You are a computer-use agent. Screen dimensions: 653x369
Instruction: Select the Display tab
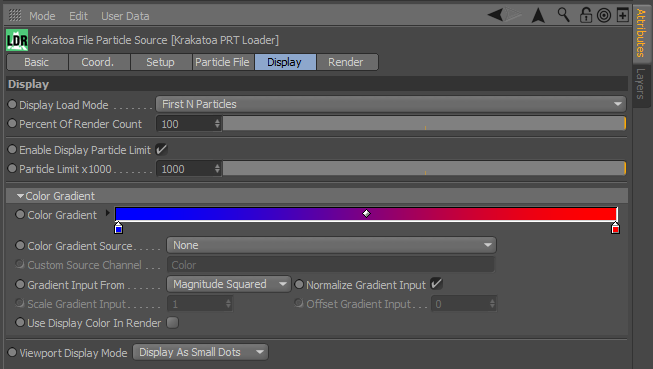285,62
